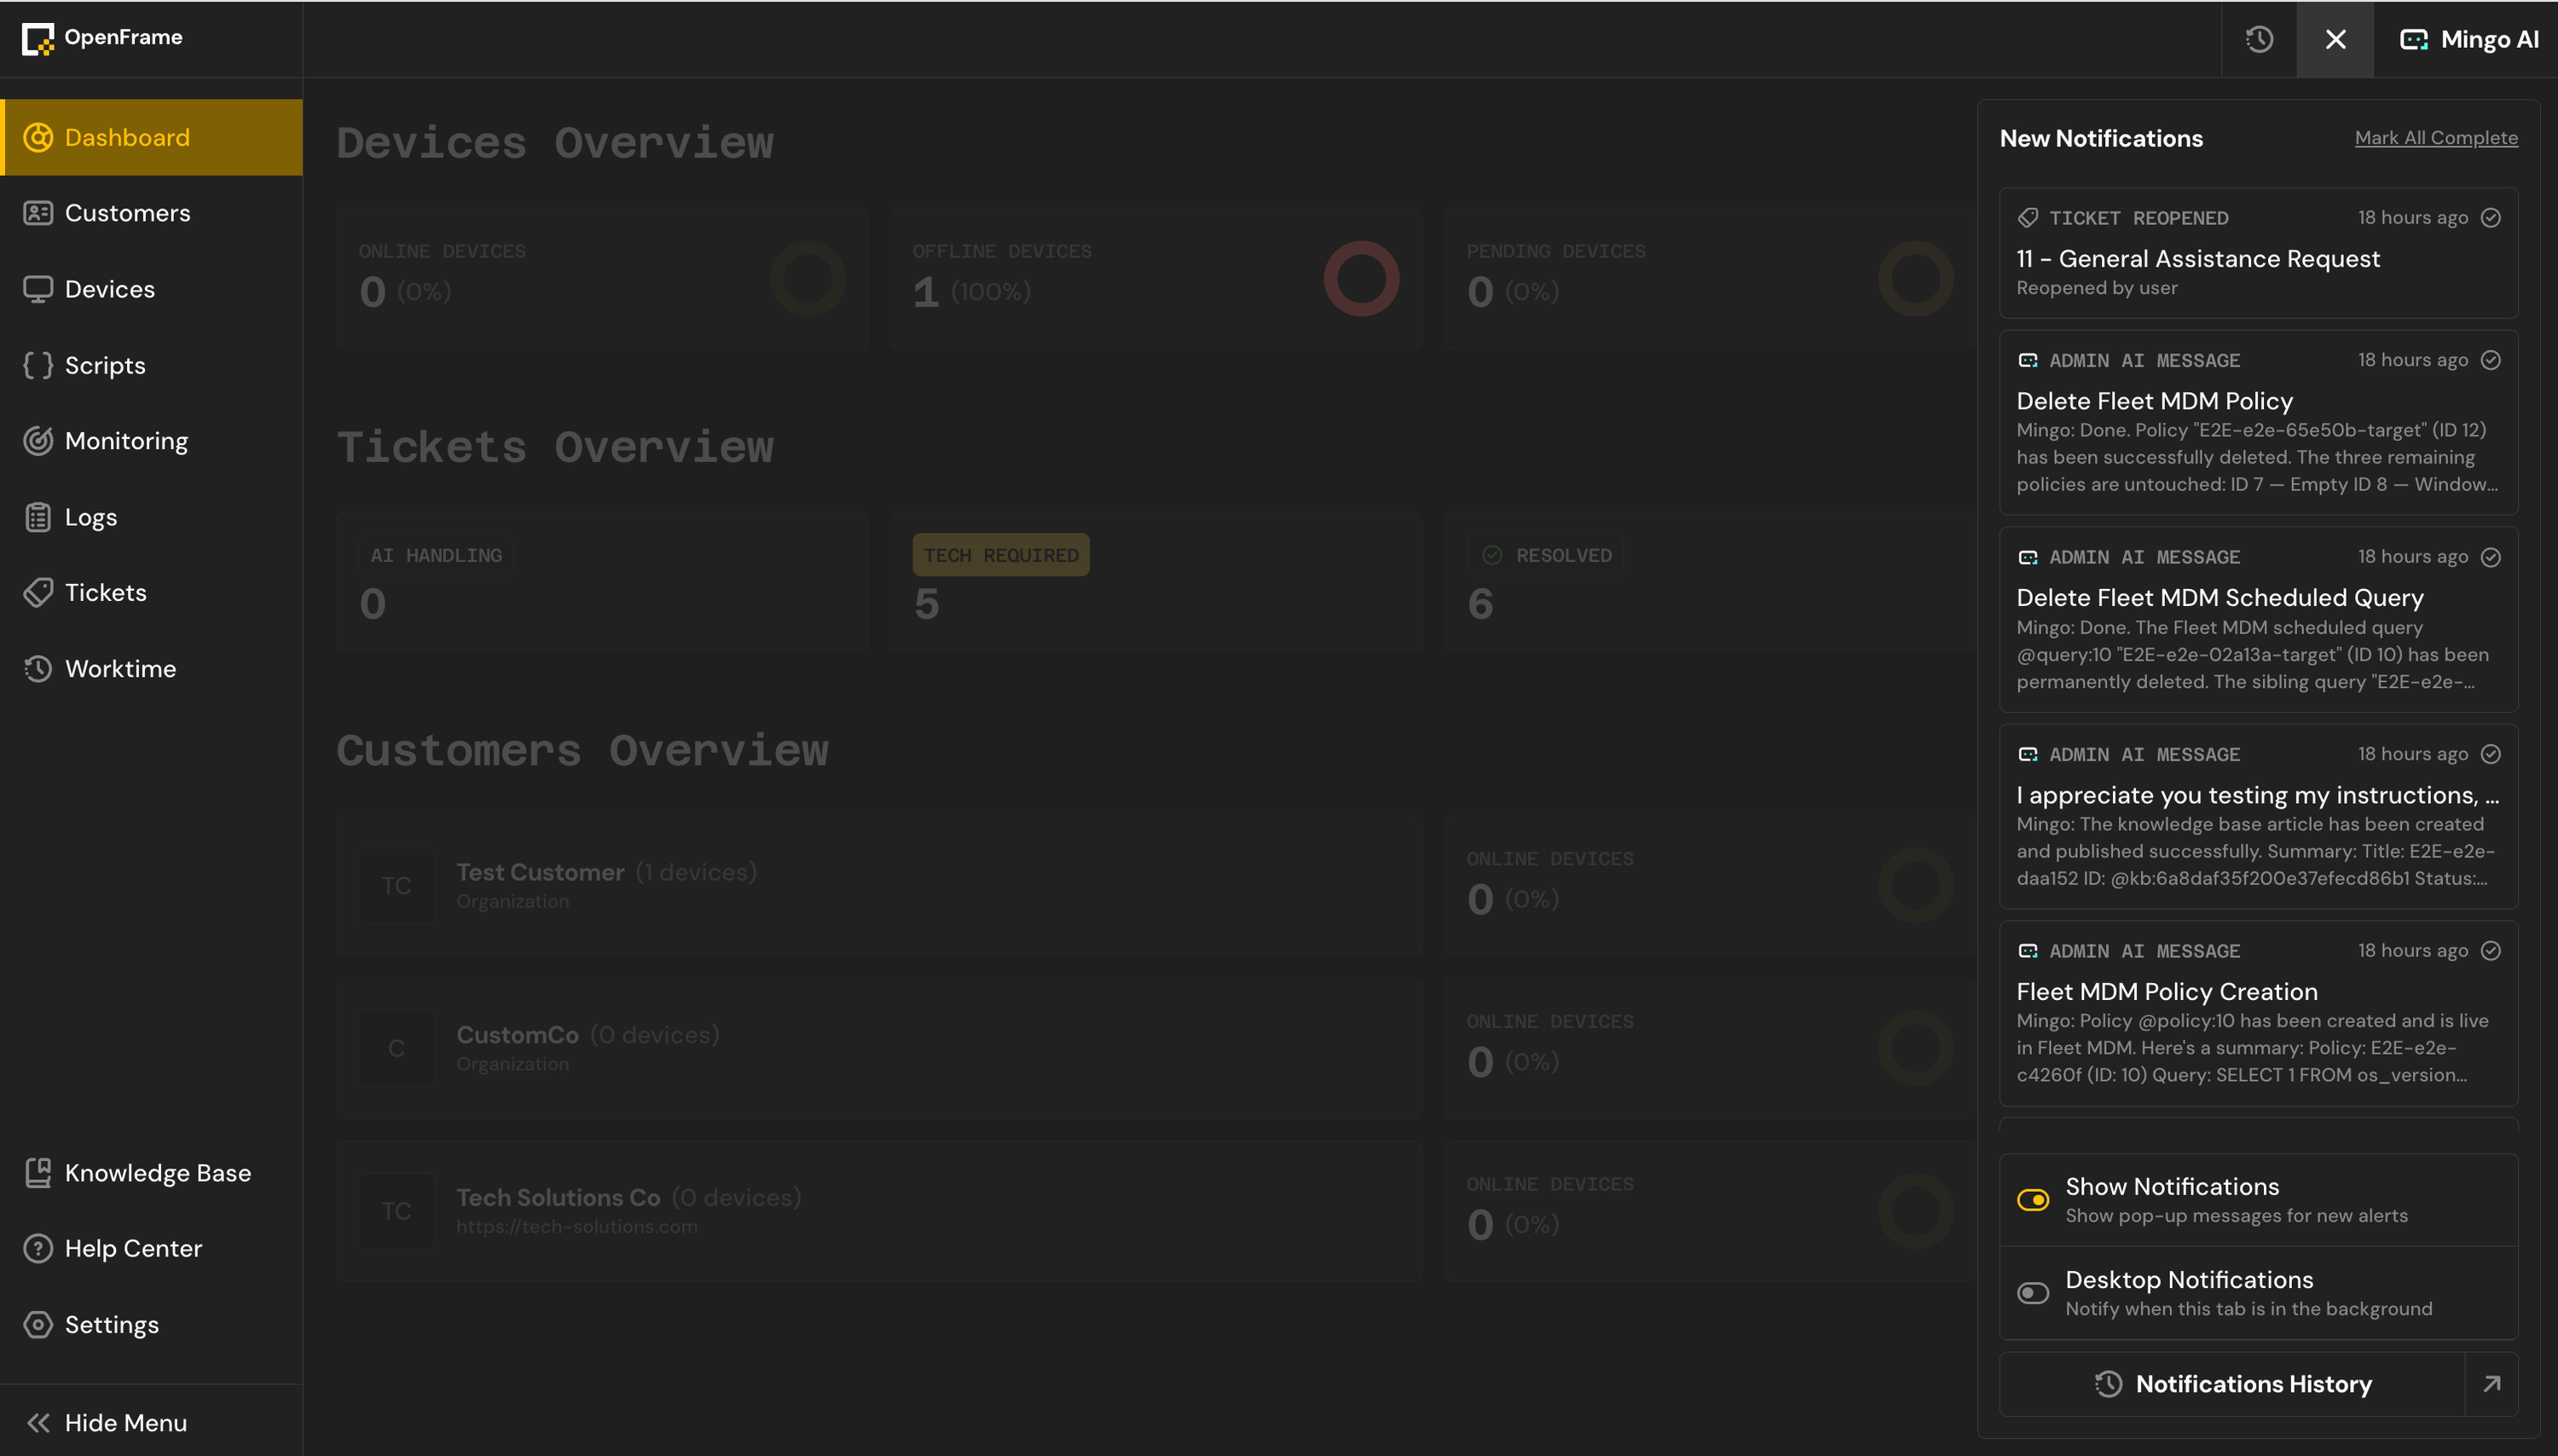Click the Help Center question mark icon
Screen dimensions: 2558x1456
coord(38,1249)
